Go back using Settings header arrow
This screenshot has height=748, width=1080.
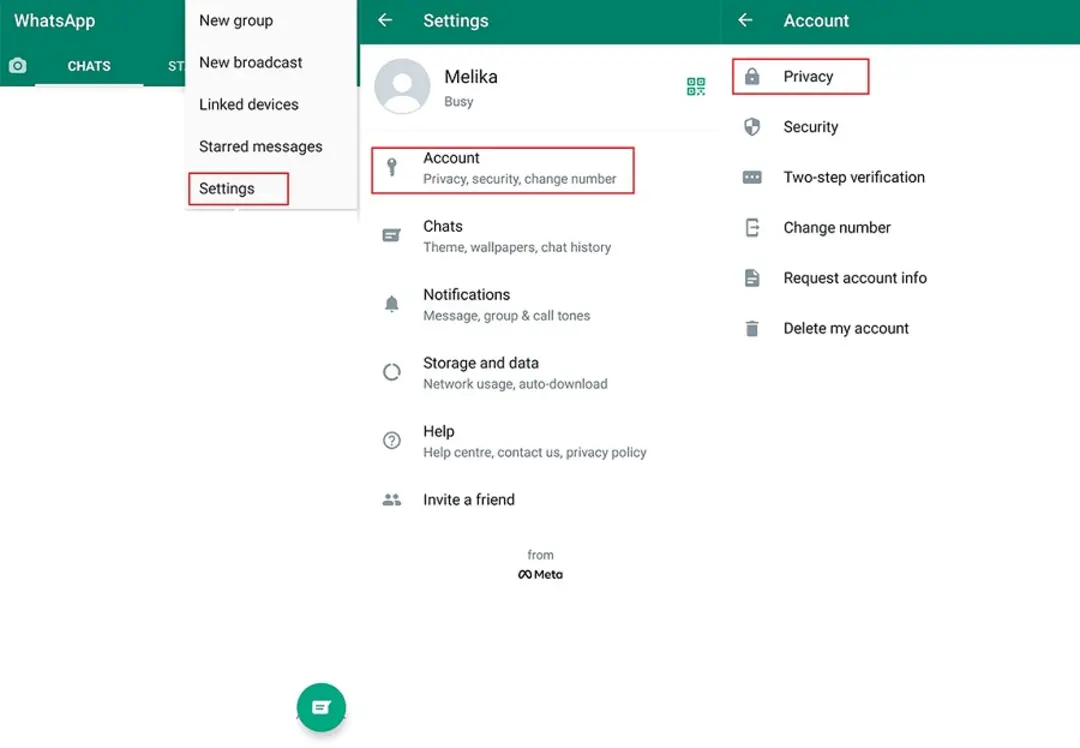[x=386, y=21]
